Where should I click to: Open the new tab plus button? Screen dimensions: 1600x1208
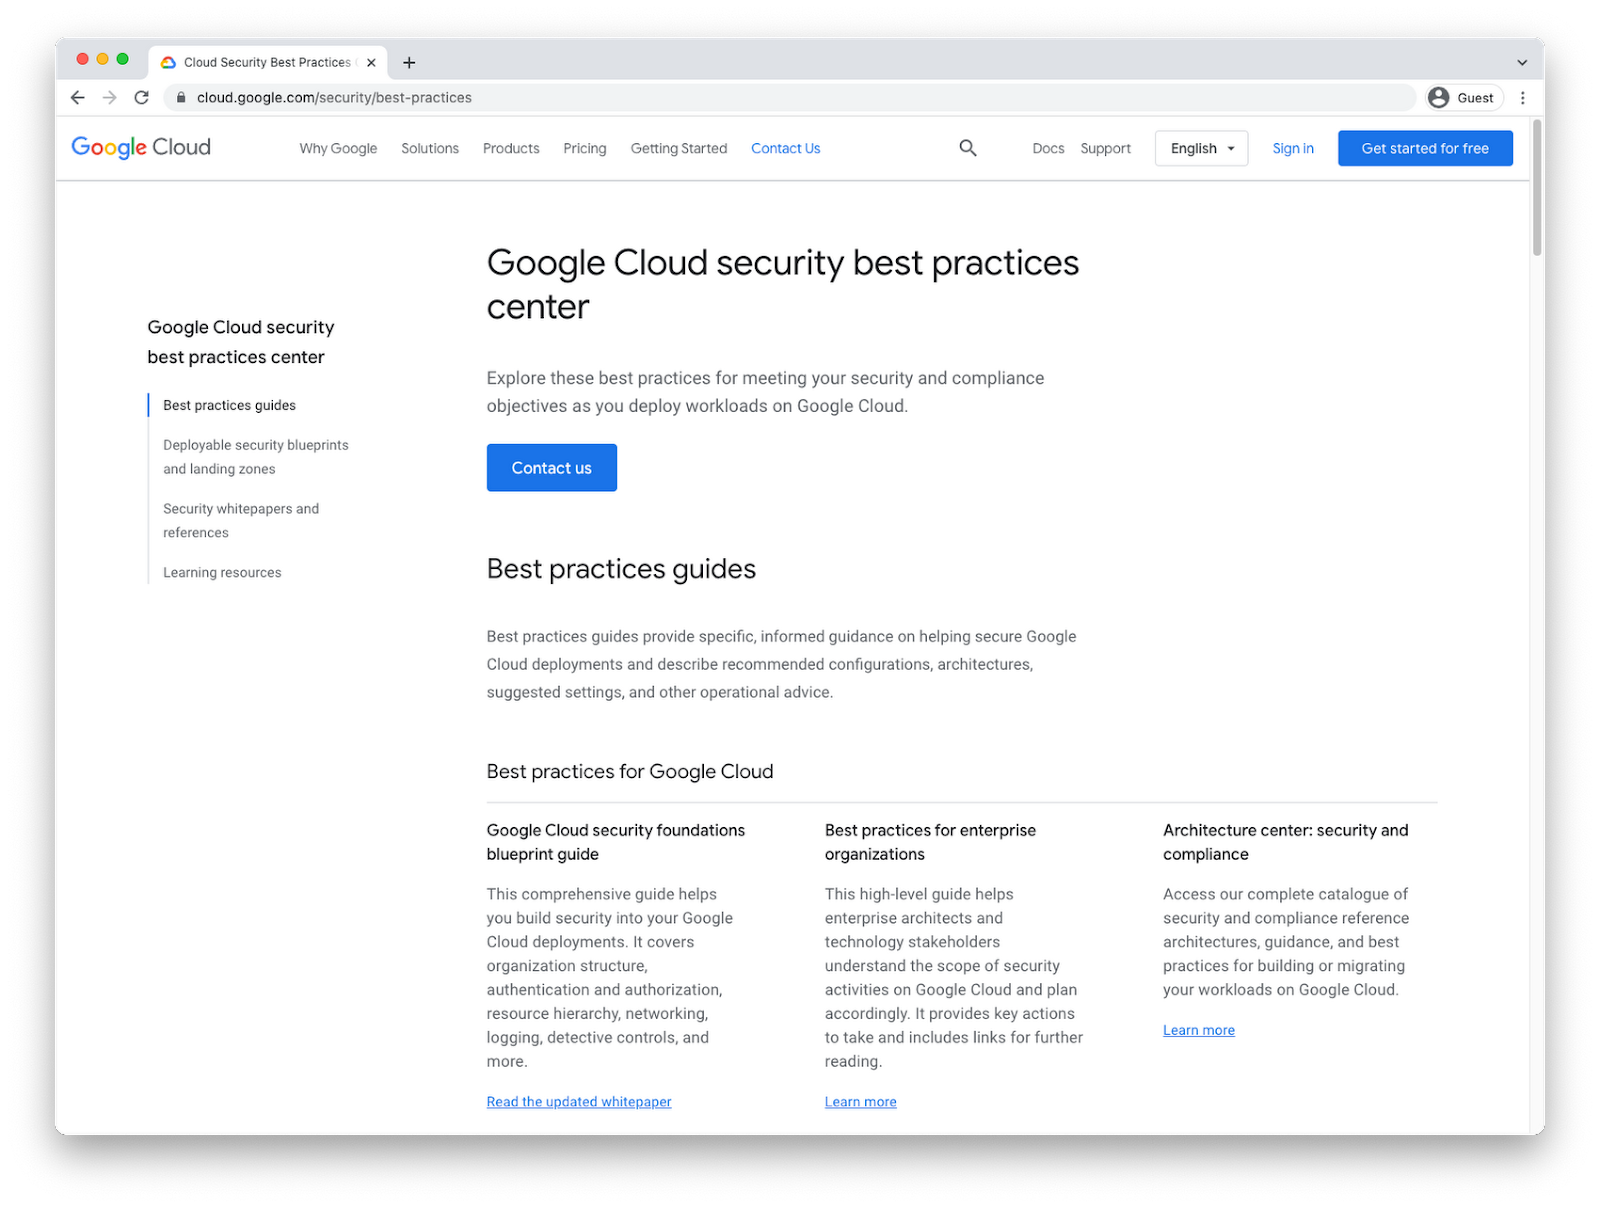(x=409, y=62)
